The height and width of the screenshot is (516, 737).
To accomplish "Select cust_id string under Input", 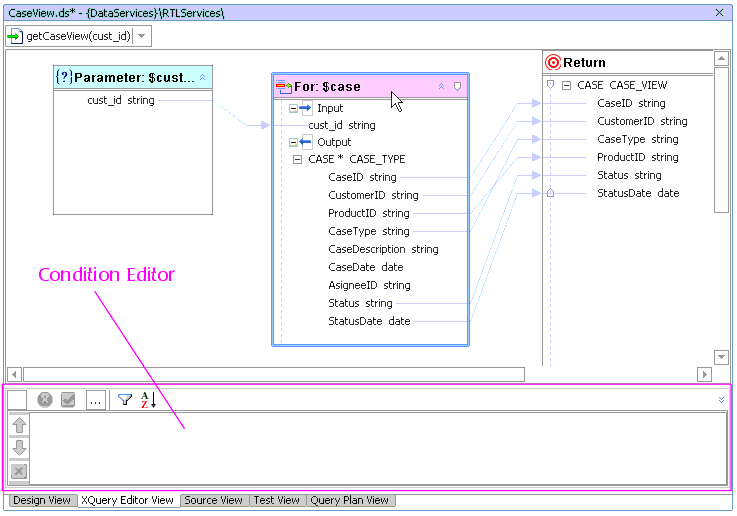I will click(x=342, y=125).
